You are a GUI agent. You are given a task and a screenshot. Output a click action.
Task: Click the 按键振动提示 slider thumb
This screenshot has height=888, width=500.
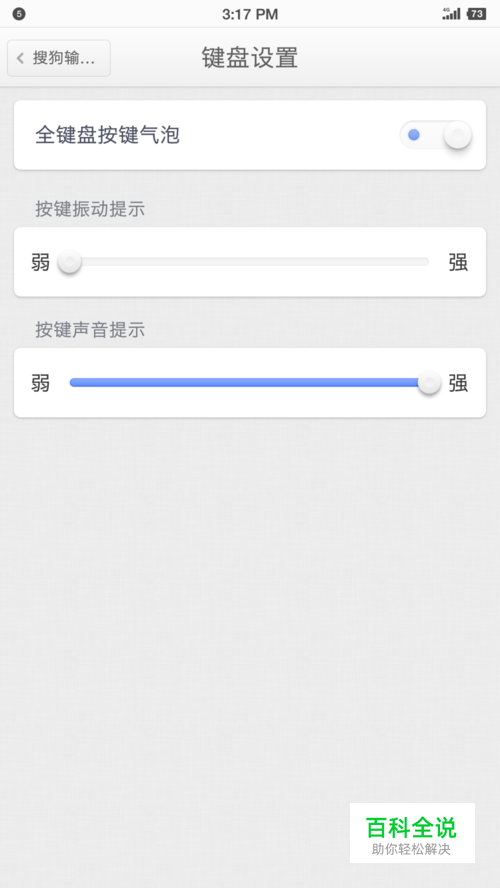coord(70,262)
